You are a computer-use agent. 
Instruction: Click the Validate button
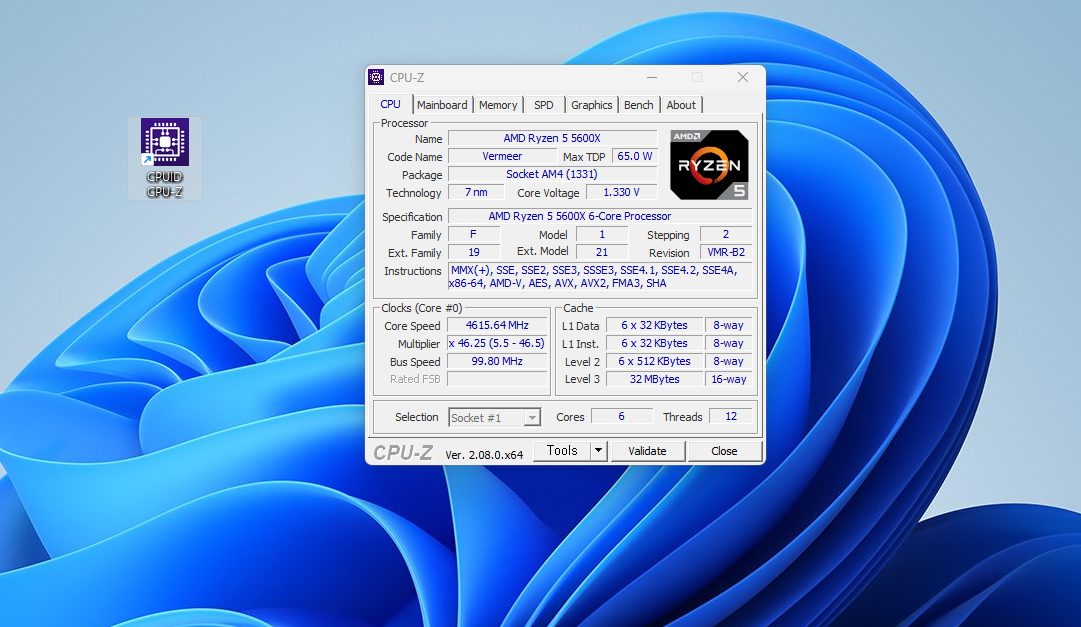[x=647, y=451]
